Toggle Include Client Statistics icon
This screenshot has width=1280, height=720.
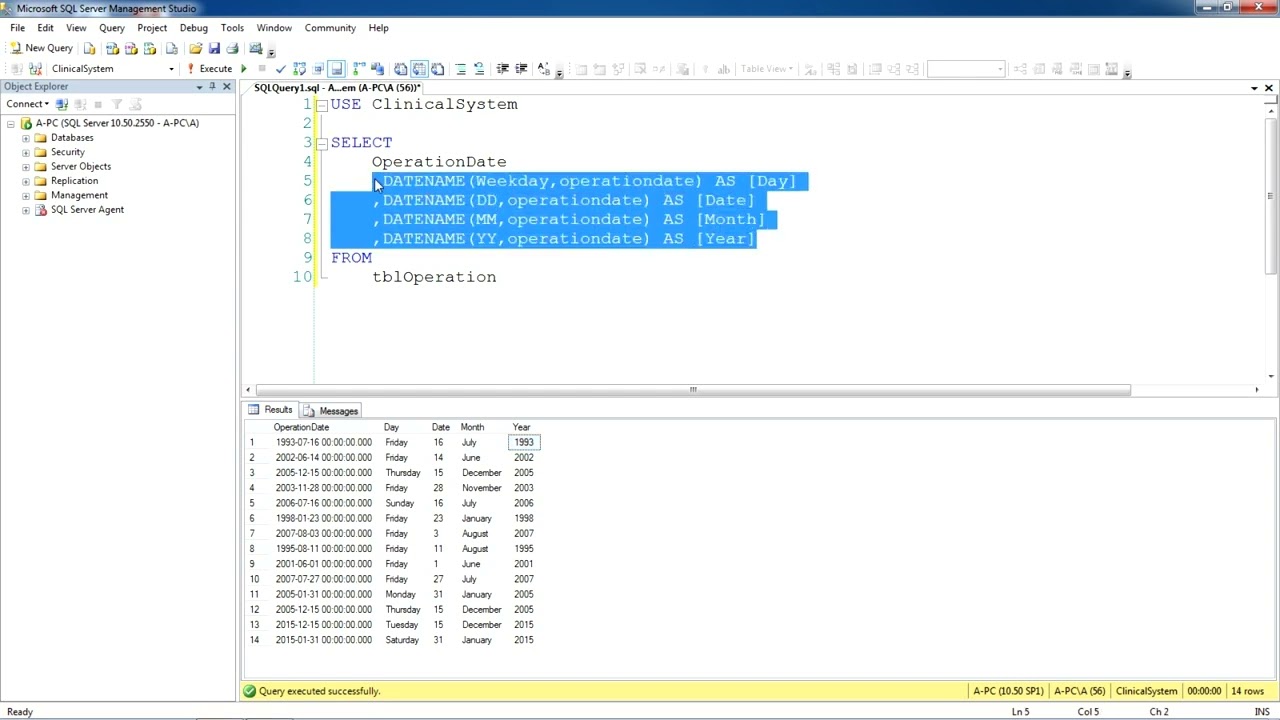(x=377, y=69)
